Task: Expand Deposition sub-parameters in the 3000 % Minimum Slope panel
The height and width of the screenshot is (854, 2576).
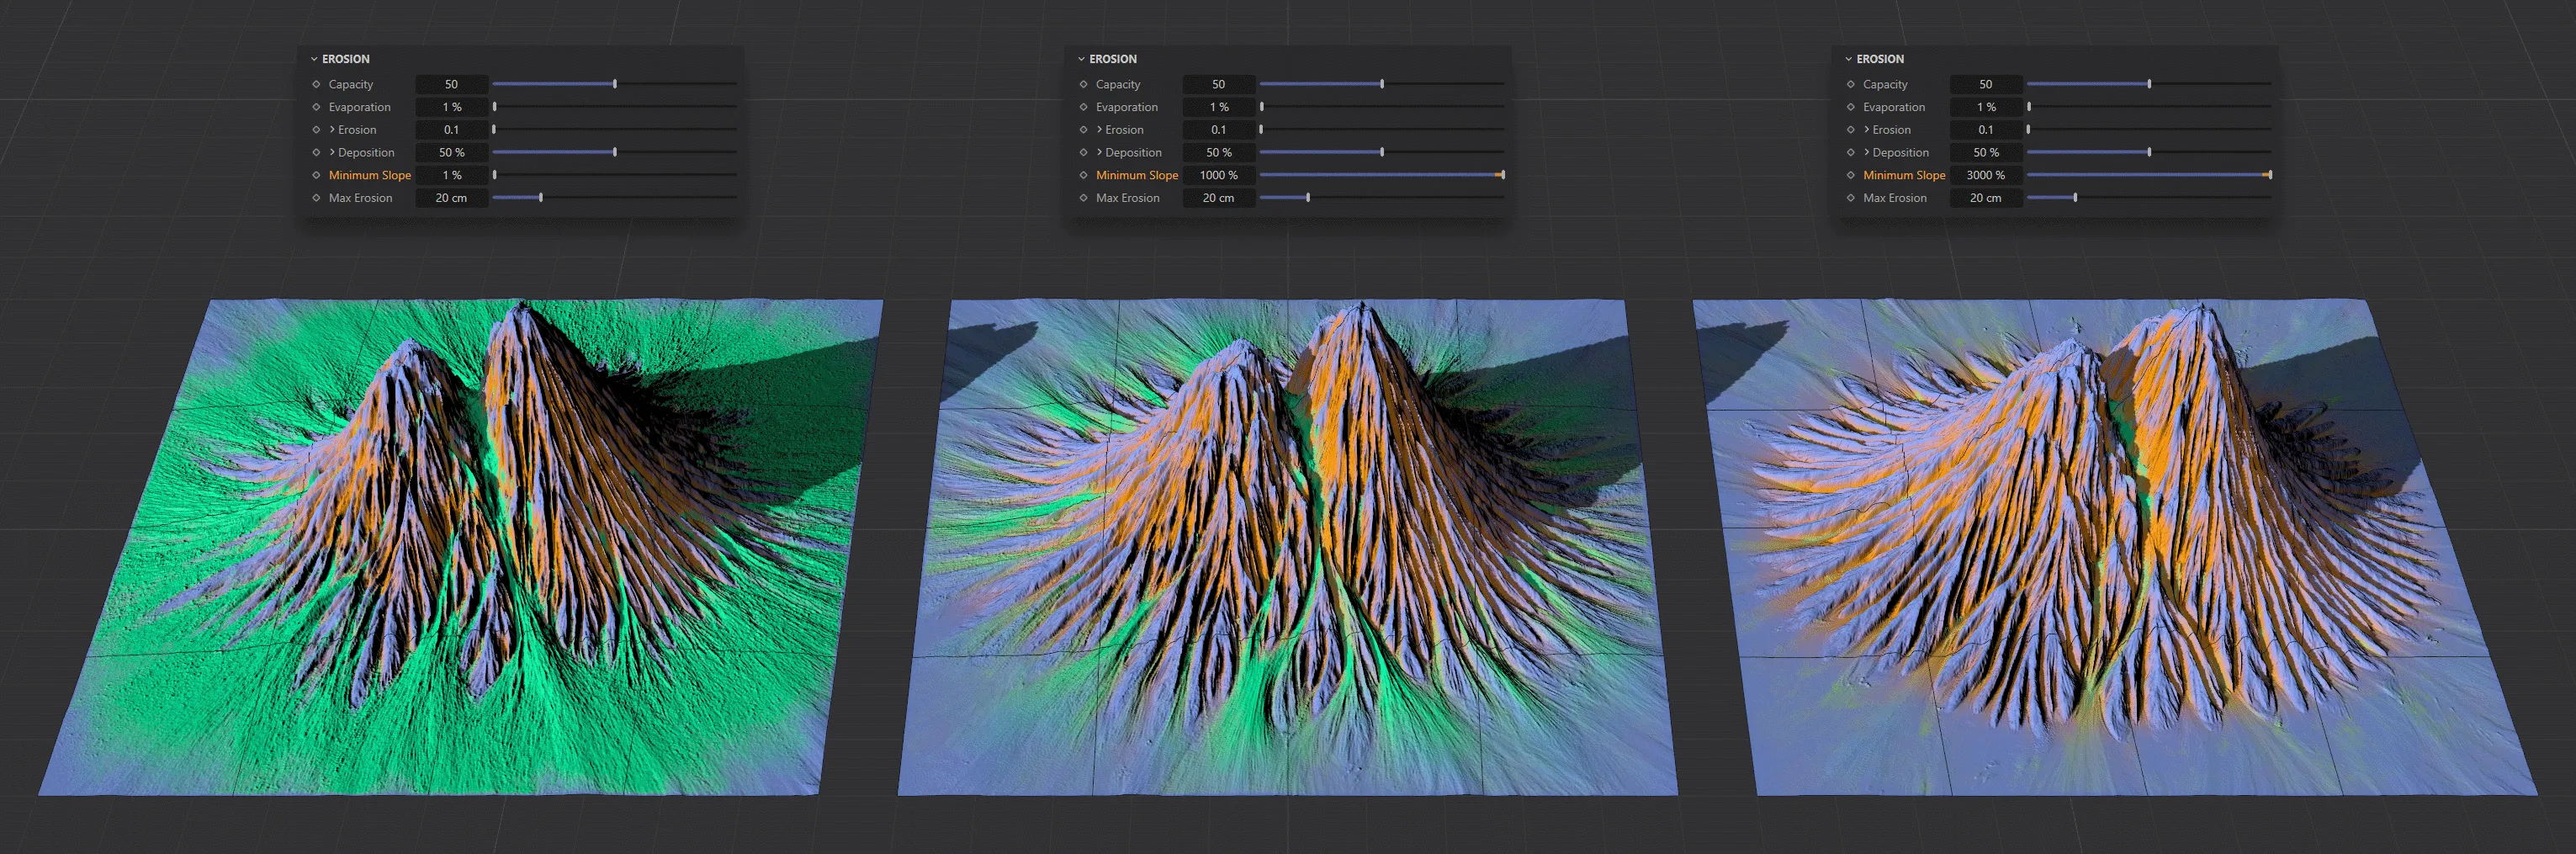Action: (1866, 153)
